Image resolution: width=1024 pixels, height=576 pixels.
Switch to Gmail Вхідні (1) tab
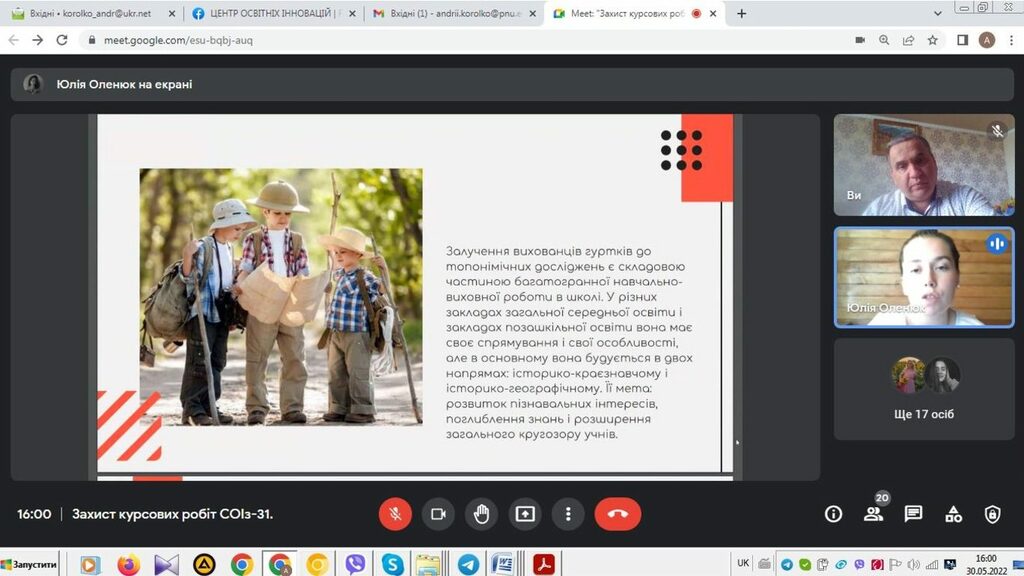(448, 14)
